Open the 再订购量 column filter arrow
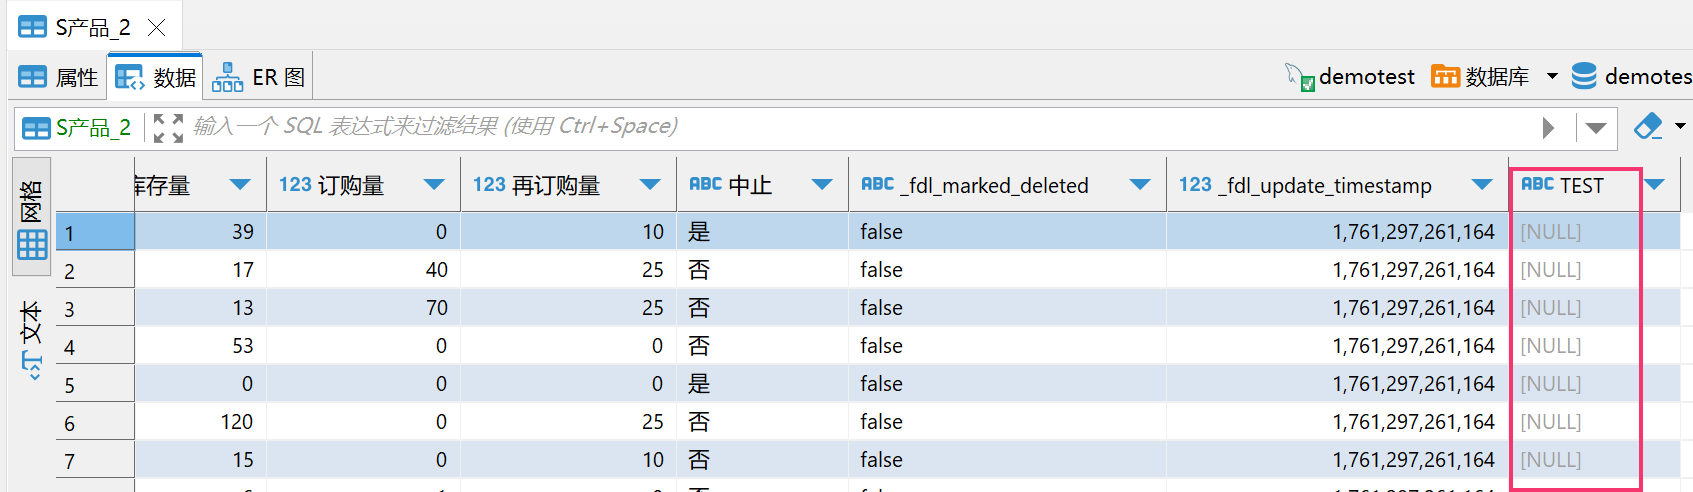 (650, 184)
